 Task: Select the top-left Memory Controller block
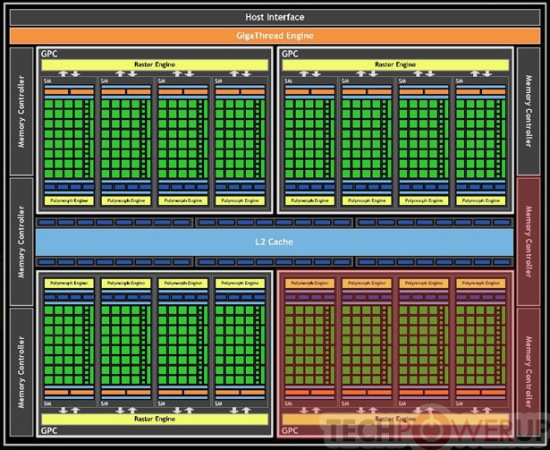coord(21,111)
